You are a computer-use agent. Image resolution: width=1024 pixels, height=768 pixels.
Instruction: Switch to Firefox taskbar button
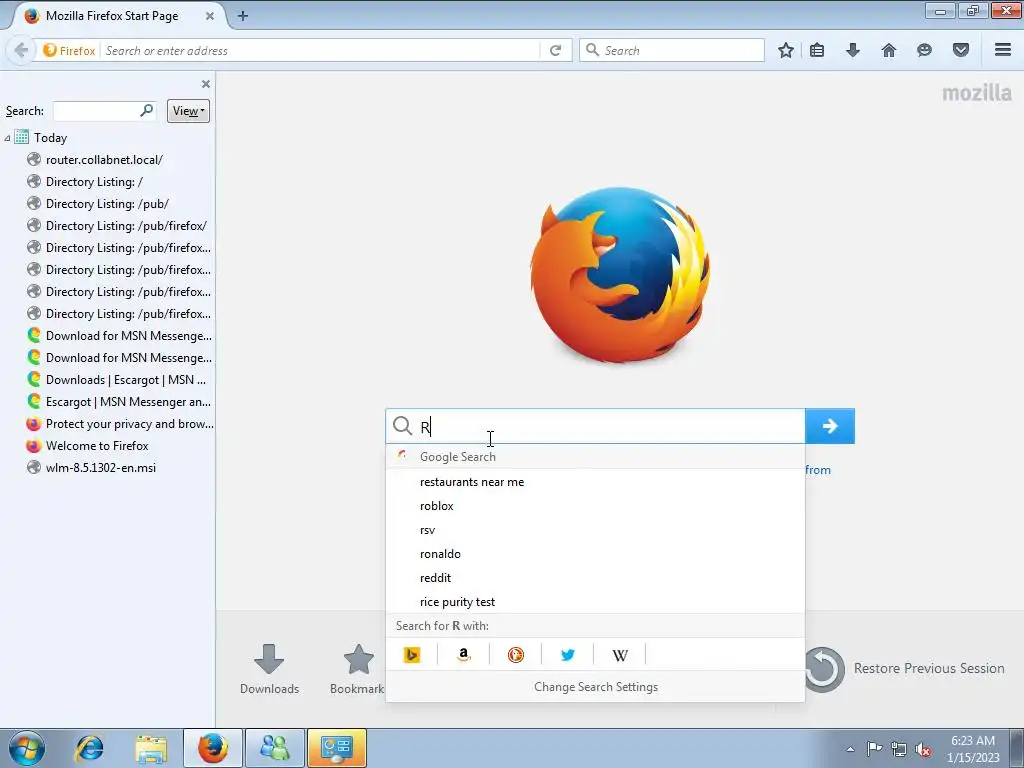click(213, 748)
